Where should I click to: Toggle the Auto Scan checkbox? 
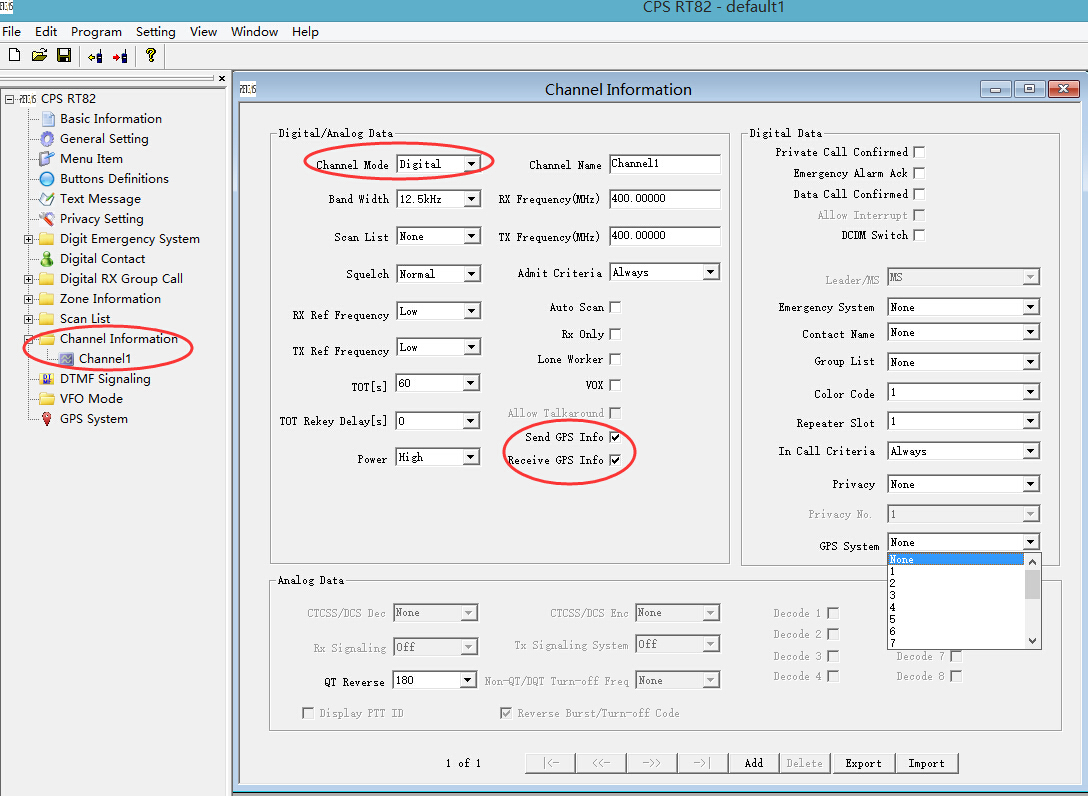click(x=615, y=307)
